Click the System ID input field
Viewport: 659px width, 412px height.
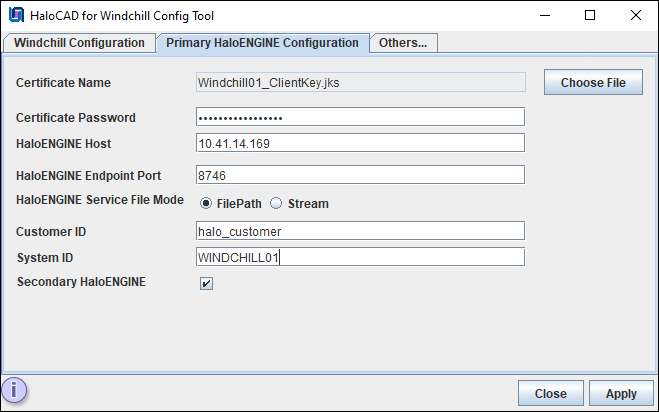[x=361, y=257]
